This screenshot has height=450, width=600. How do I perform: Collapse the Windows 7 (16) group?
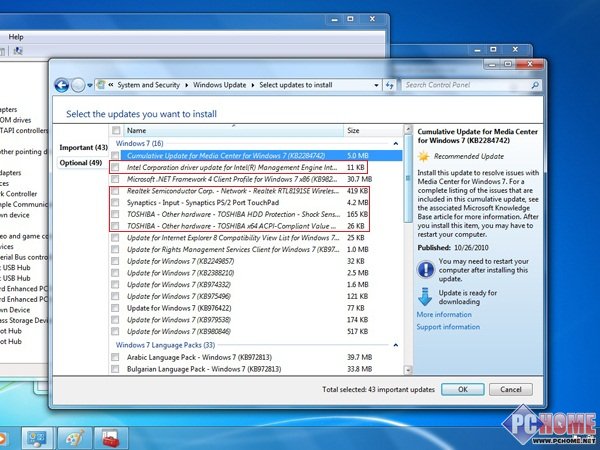pyautogui.click(x=396, y=143)
